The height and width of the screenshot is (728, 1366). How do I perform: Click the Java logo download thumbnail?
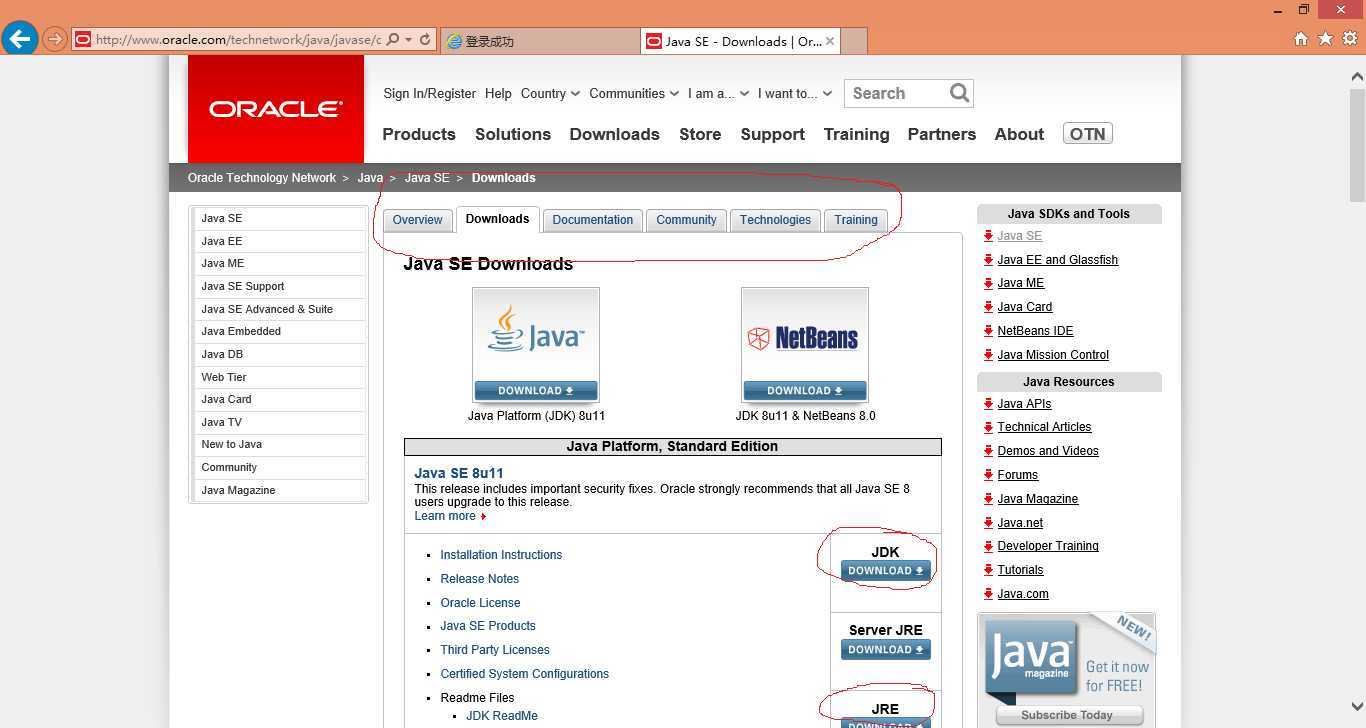[x=535, y=334]
